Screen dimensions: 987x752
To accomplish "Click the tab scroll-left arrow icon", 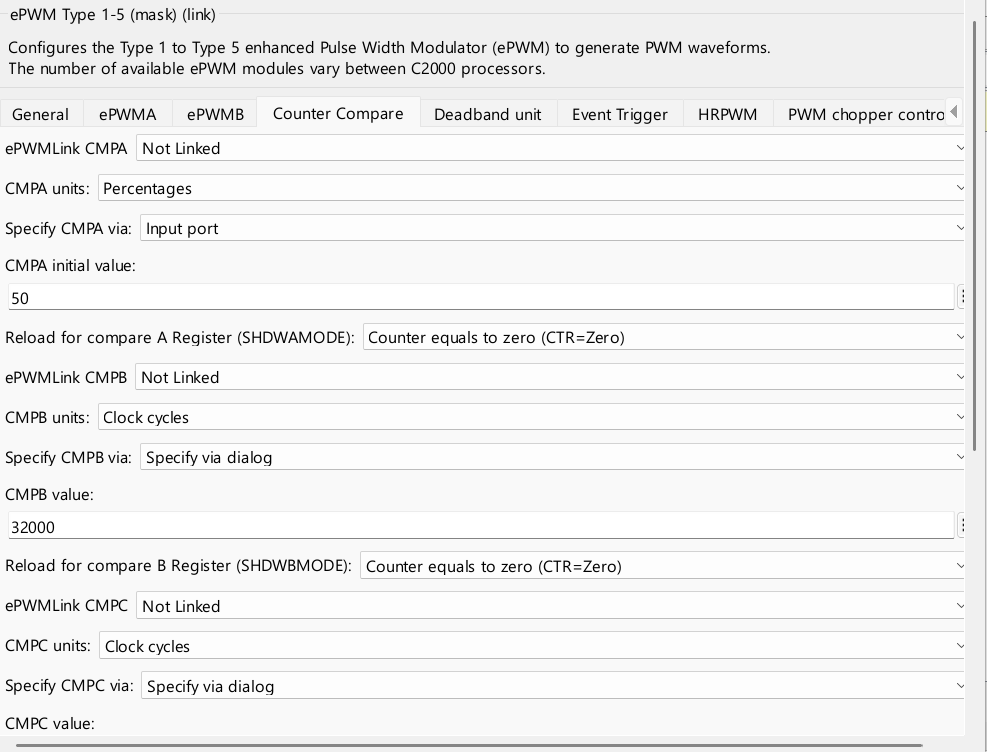I will [x=954, y=112].
